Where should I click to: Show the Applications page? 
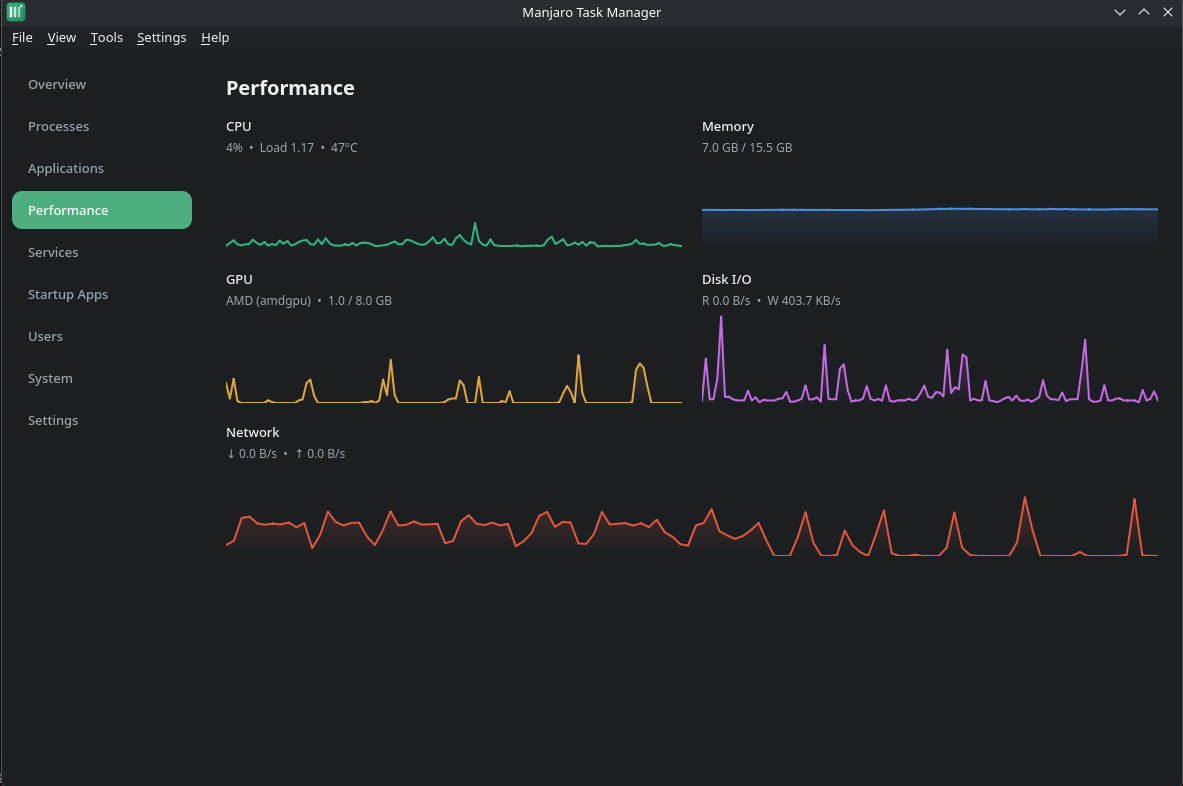[102, 168]
